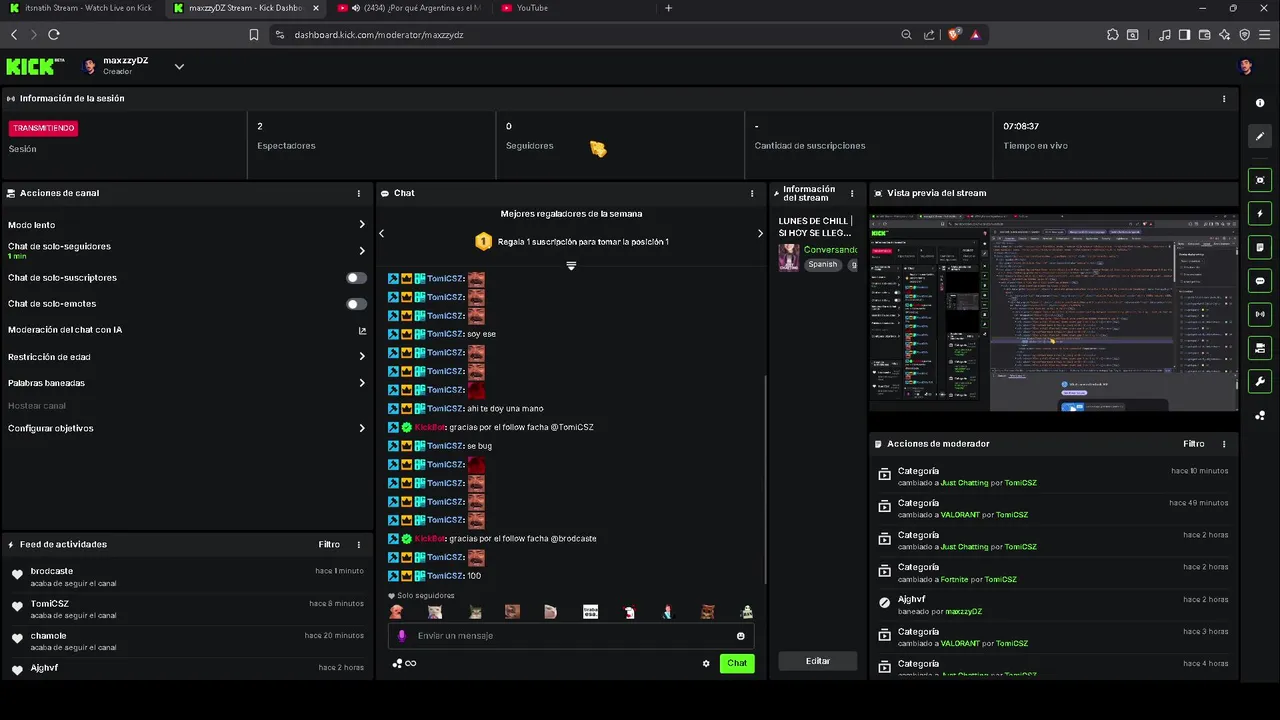This screenshot has height=720, width=1280.
Task: Open Feed de actividades three-dot menu
Action: 359,545
